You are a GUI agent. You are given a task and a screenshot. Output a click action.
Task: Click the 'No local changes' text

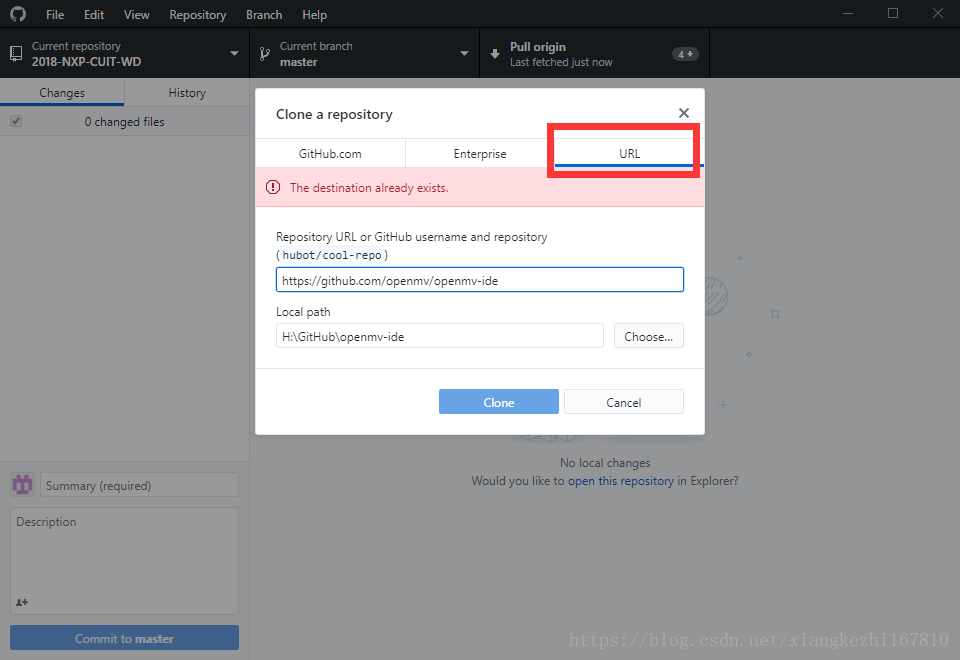coord(605,463)
